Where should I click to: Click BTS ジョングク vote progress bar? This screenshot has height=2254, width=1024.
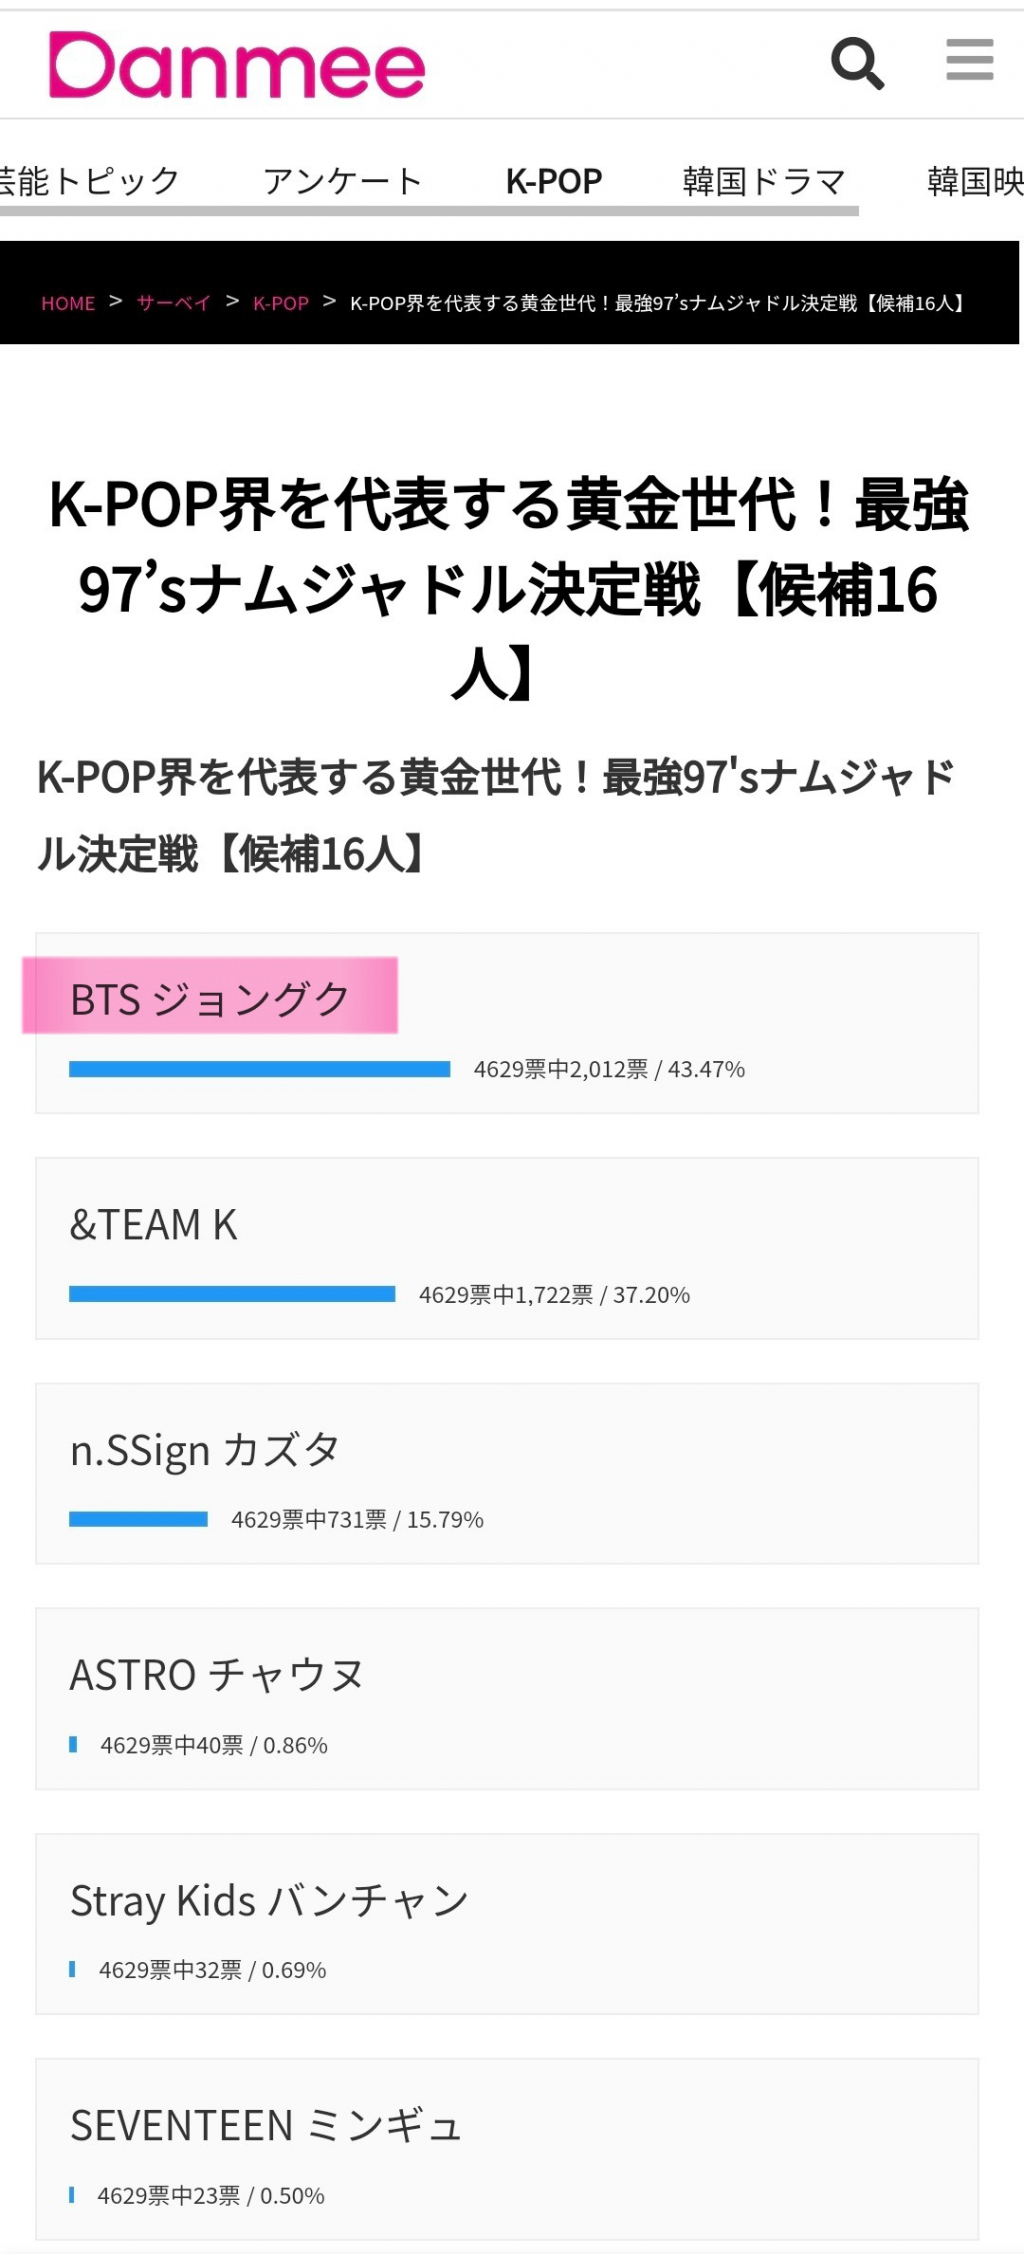(x=260, y=1069)
